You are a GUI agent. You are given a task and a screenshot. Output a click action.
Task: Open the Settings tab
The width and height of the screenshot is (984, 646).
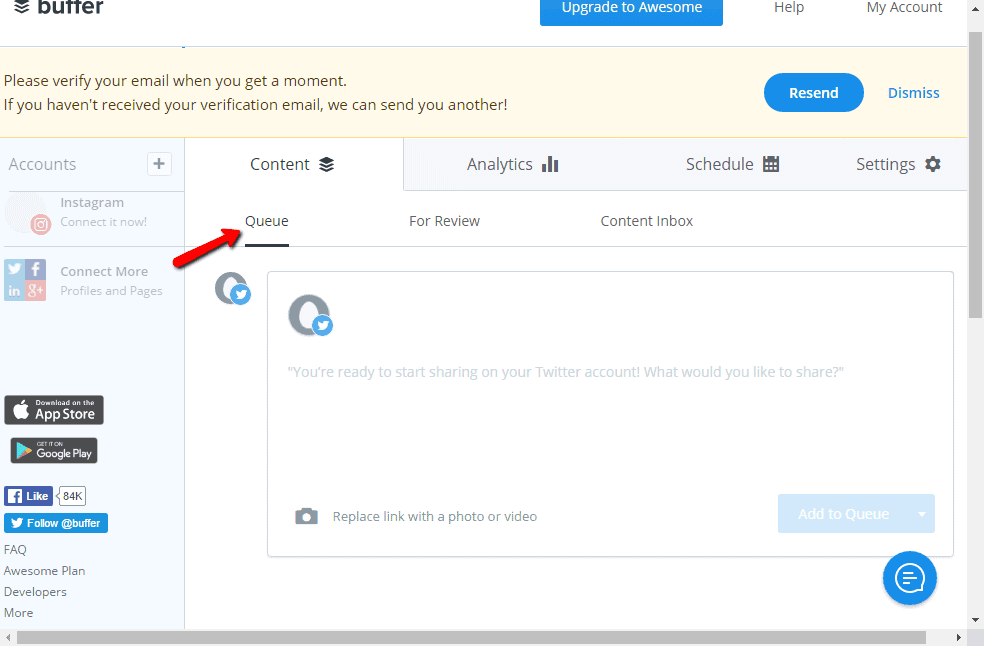898,164
